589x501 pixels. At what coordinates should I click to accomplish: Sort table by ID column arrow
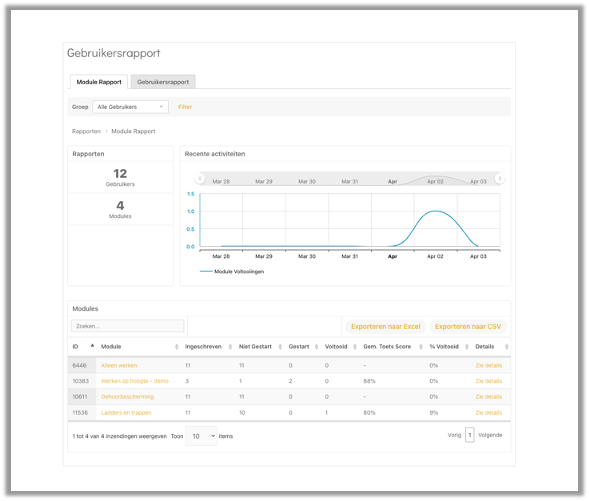click(92, 346)
